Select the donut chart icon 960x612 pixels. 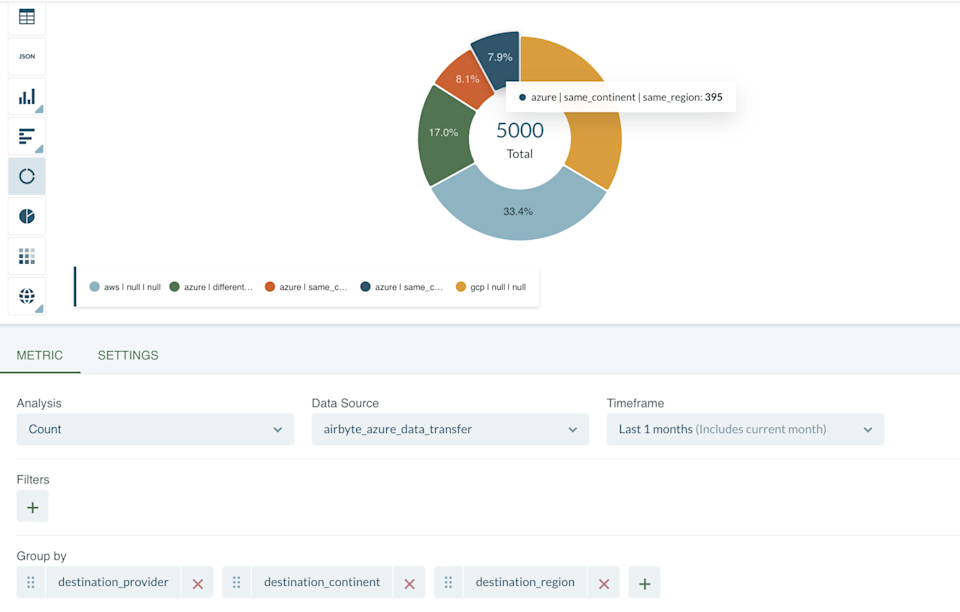pyautogui.click(x=27, y=176)
